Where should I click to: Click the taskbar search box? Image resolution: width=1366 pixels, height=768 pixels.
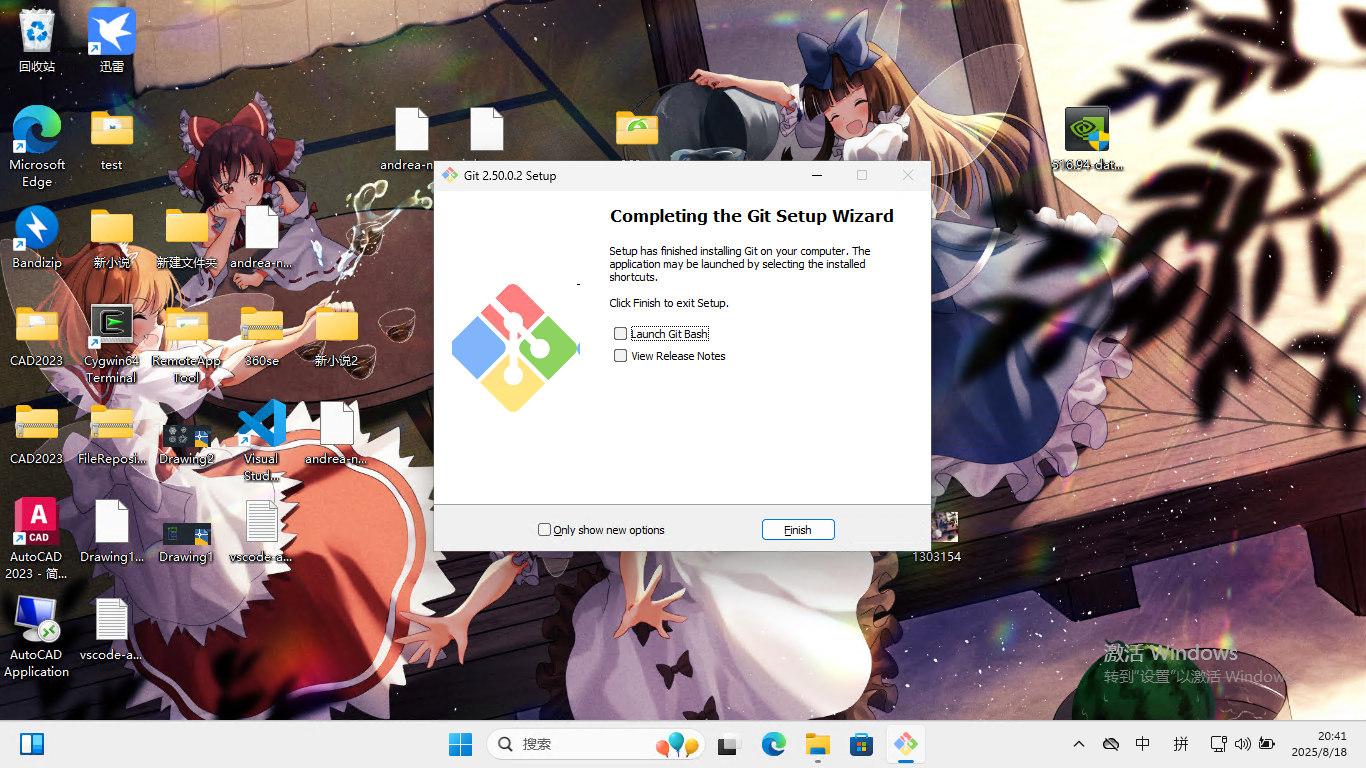(x=596, y=744)
